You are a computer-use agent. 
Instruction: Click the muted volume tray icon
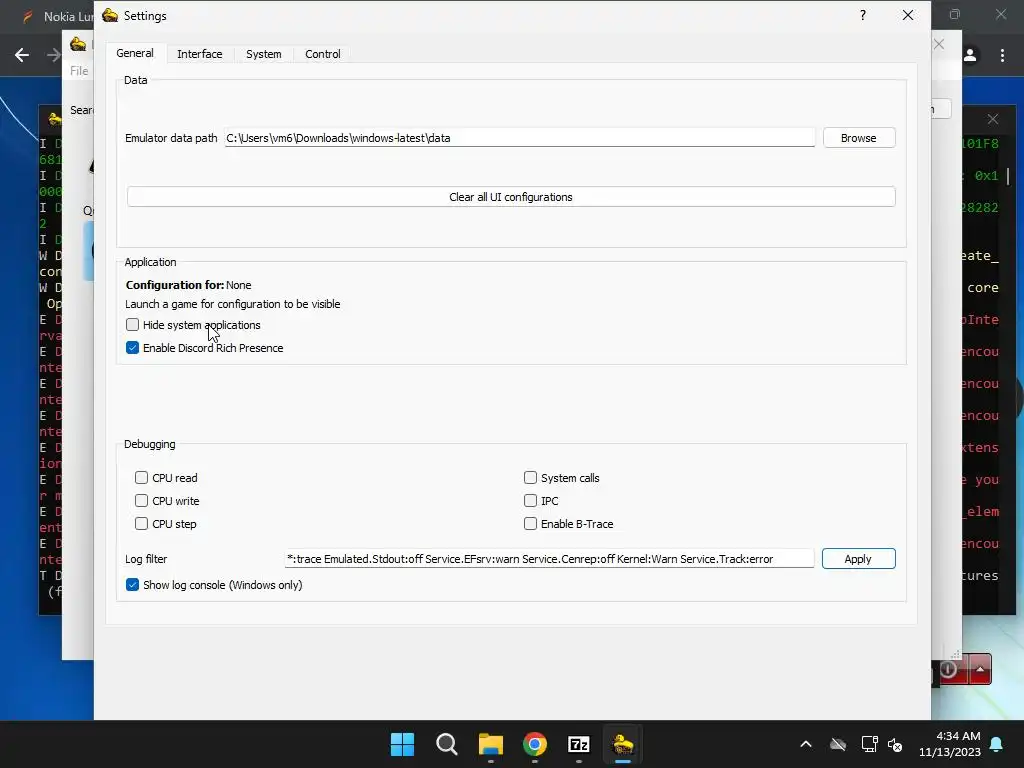coord(895,744)
